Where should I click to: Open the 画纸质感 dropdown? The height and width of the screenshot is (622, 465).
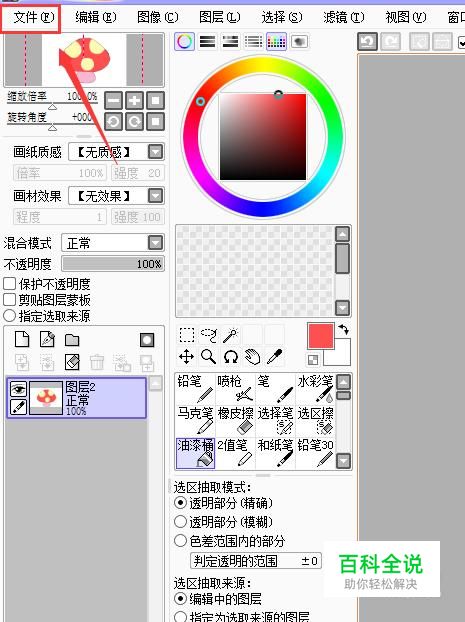click(x=116, y=152)
